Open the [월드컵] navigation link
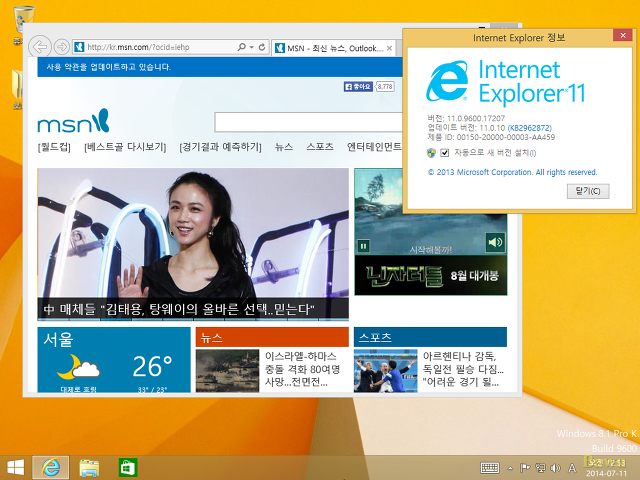Viewport: 640px width, 480px height. (x=54, y=147)
